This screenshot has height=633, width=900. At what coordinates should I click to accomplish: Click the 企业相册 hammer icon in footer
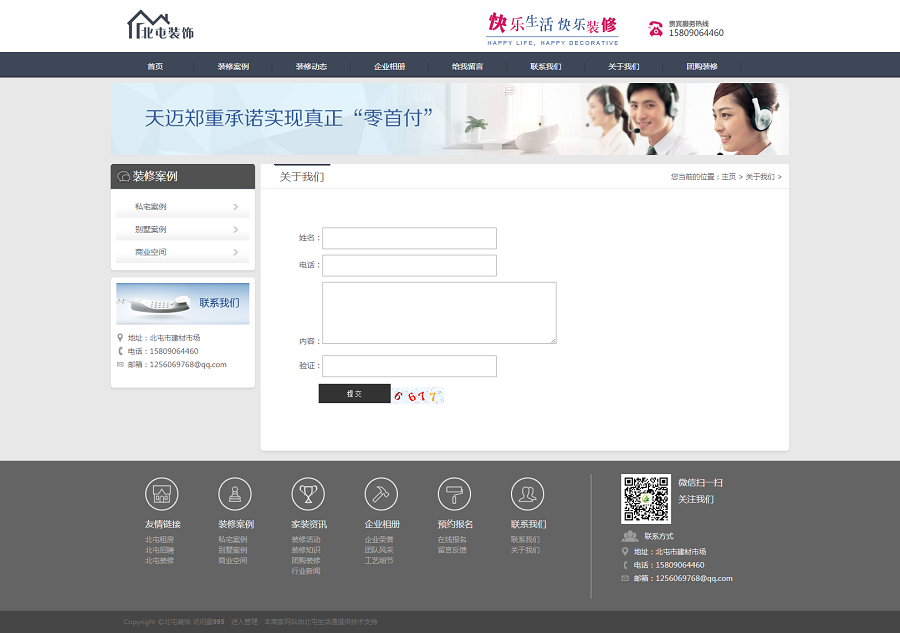(381, 494)
